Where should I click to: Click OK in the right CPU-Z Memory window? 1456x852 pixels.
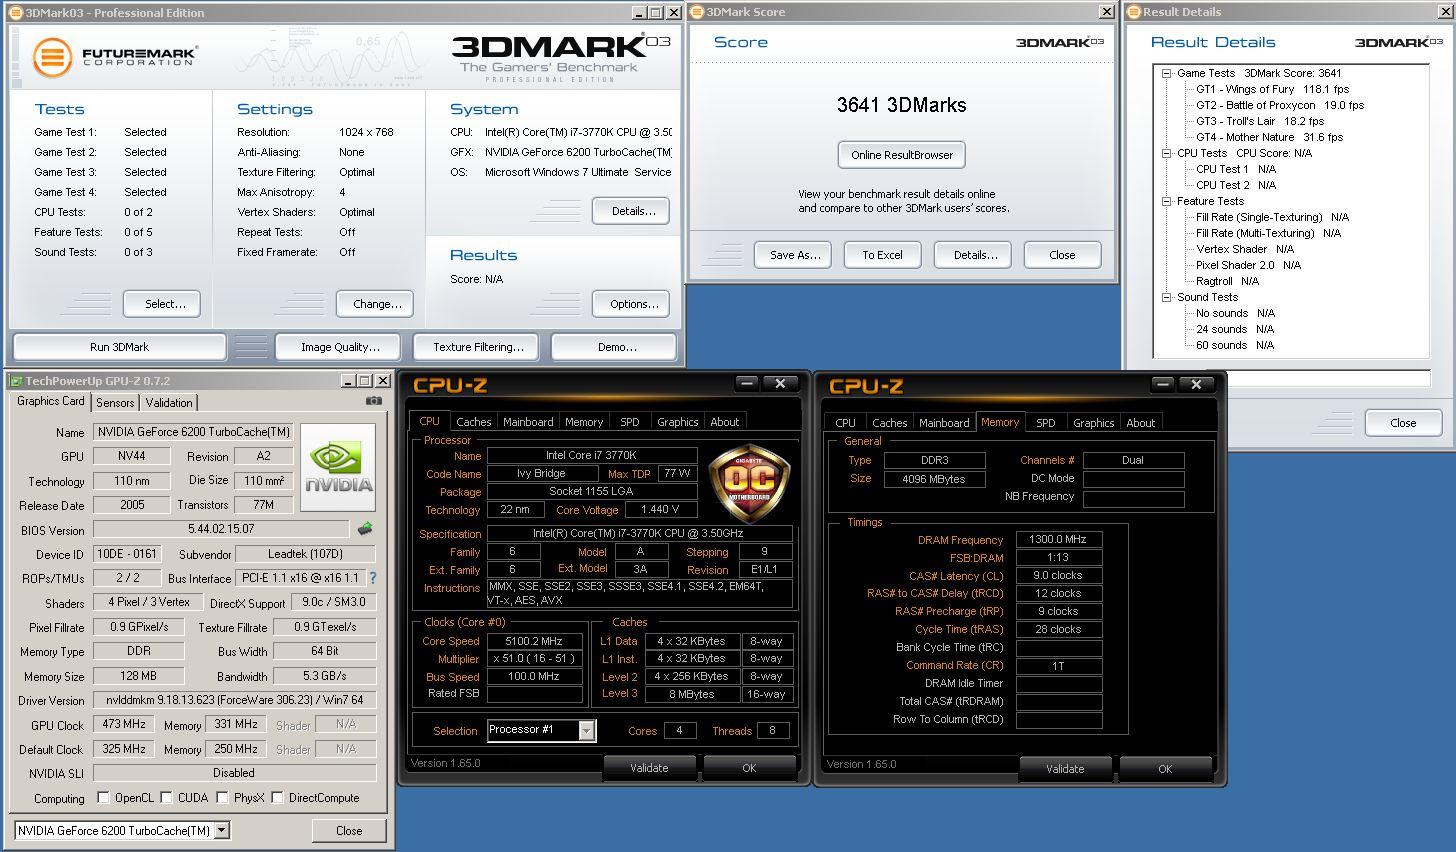pos(1165,769)
